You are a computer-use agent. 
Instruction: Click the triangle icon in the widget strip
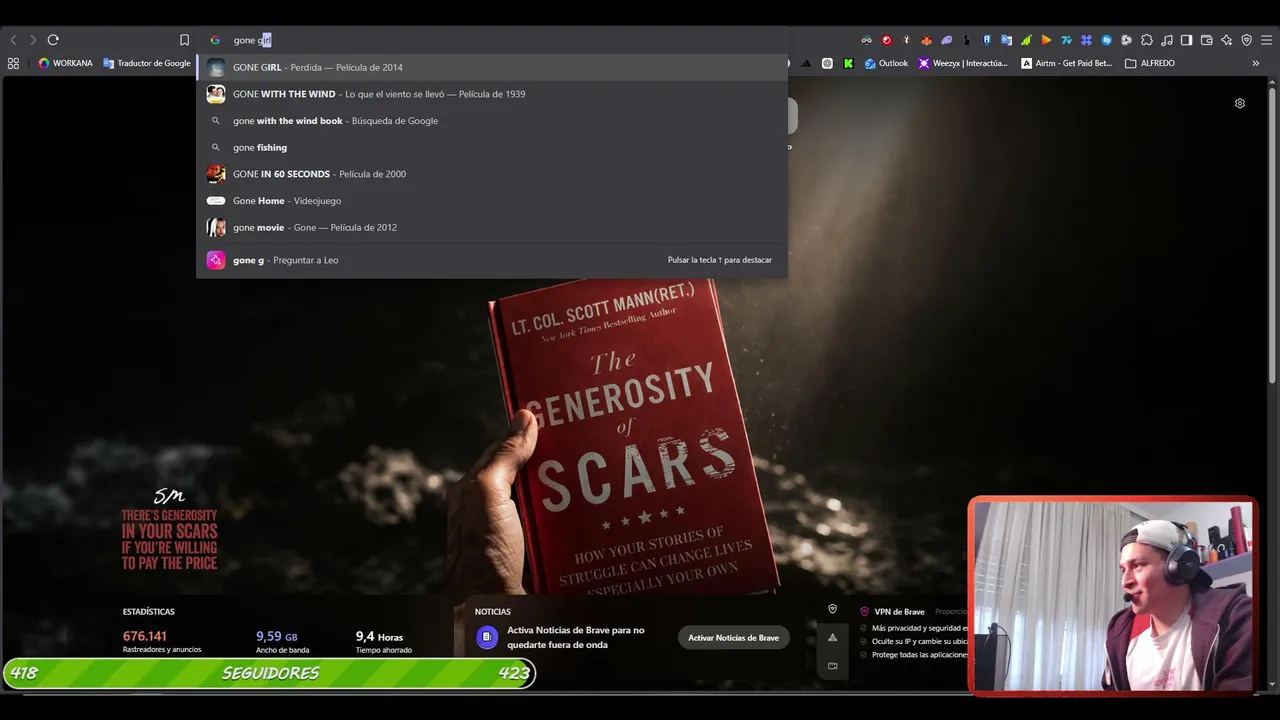832,638
